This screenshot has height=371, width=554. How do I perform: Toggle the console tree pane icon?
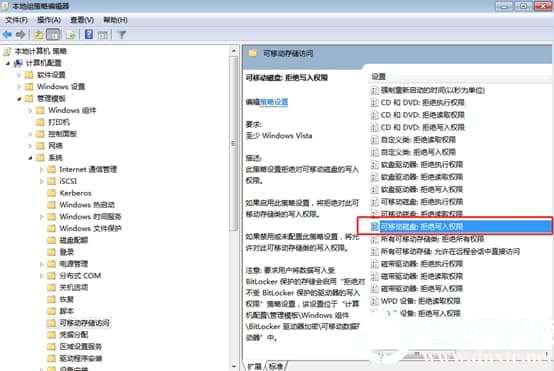pos(53,35)
